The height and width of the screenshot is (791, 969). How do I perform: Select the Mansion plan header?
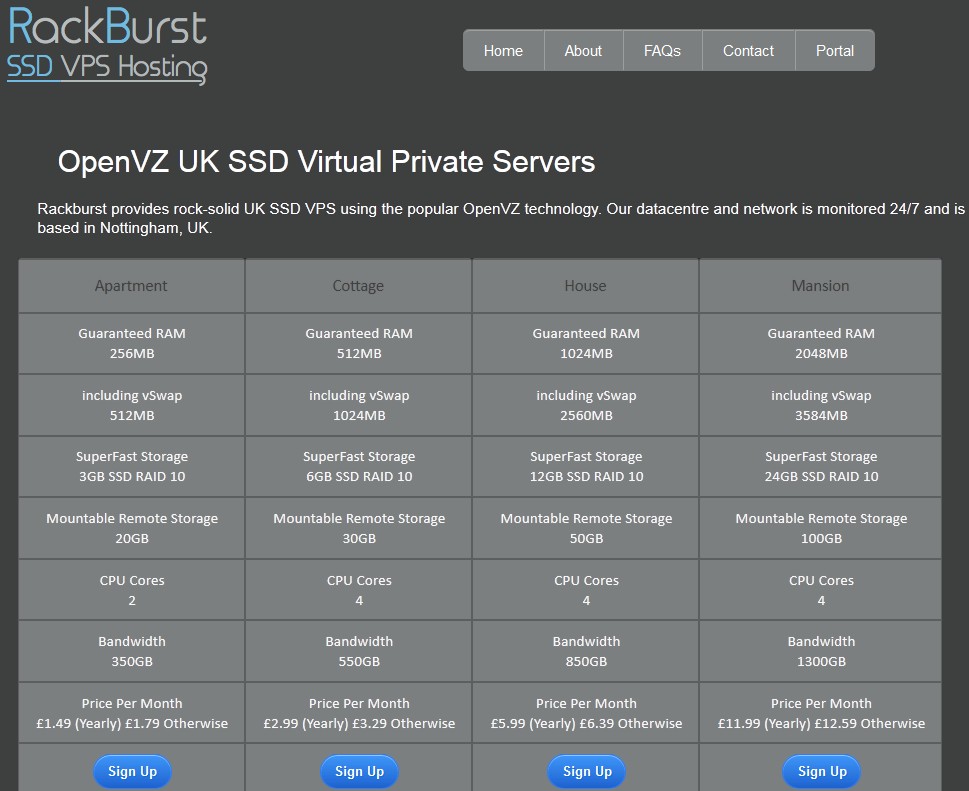[x=821, y=286]
